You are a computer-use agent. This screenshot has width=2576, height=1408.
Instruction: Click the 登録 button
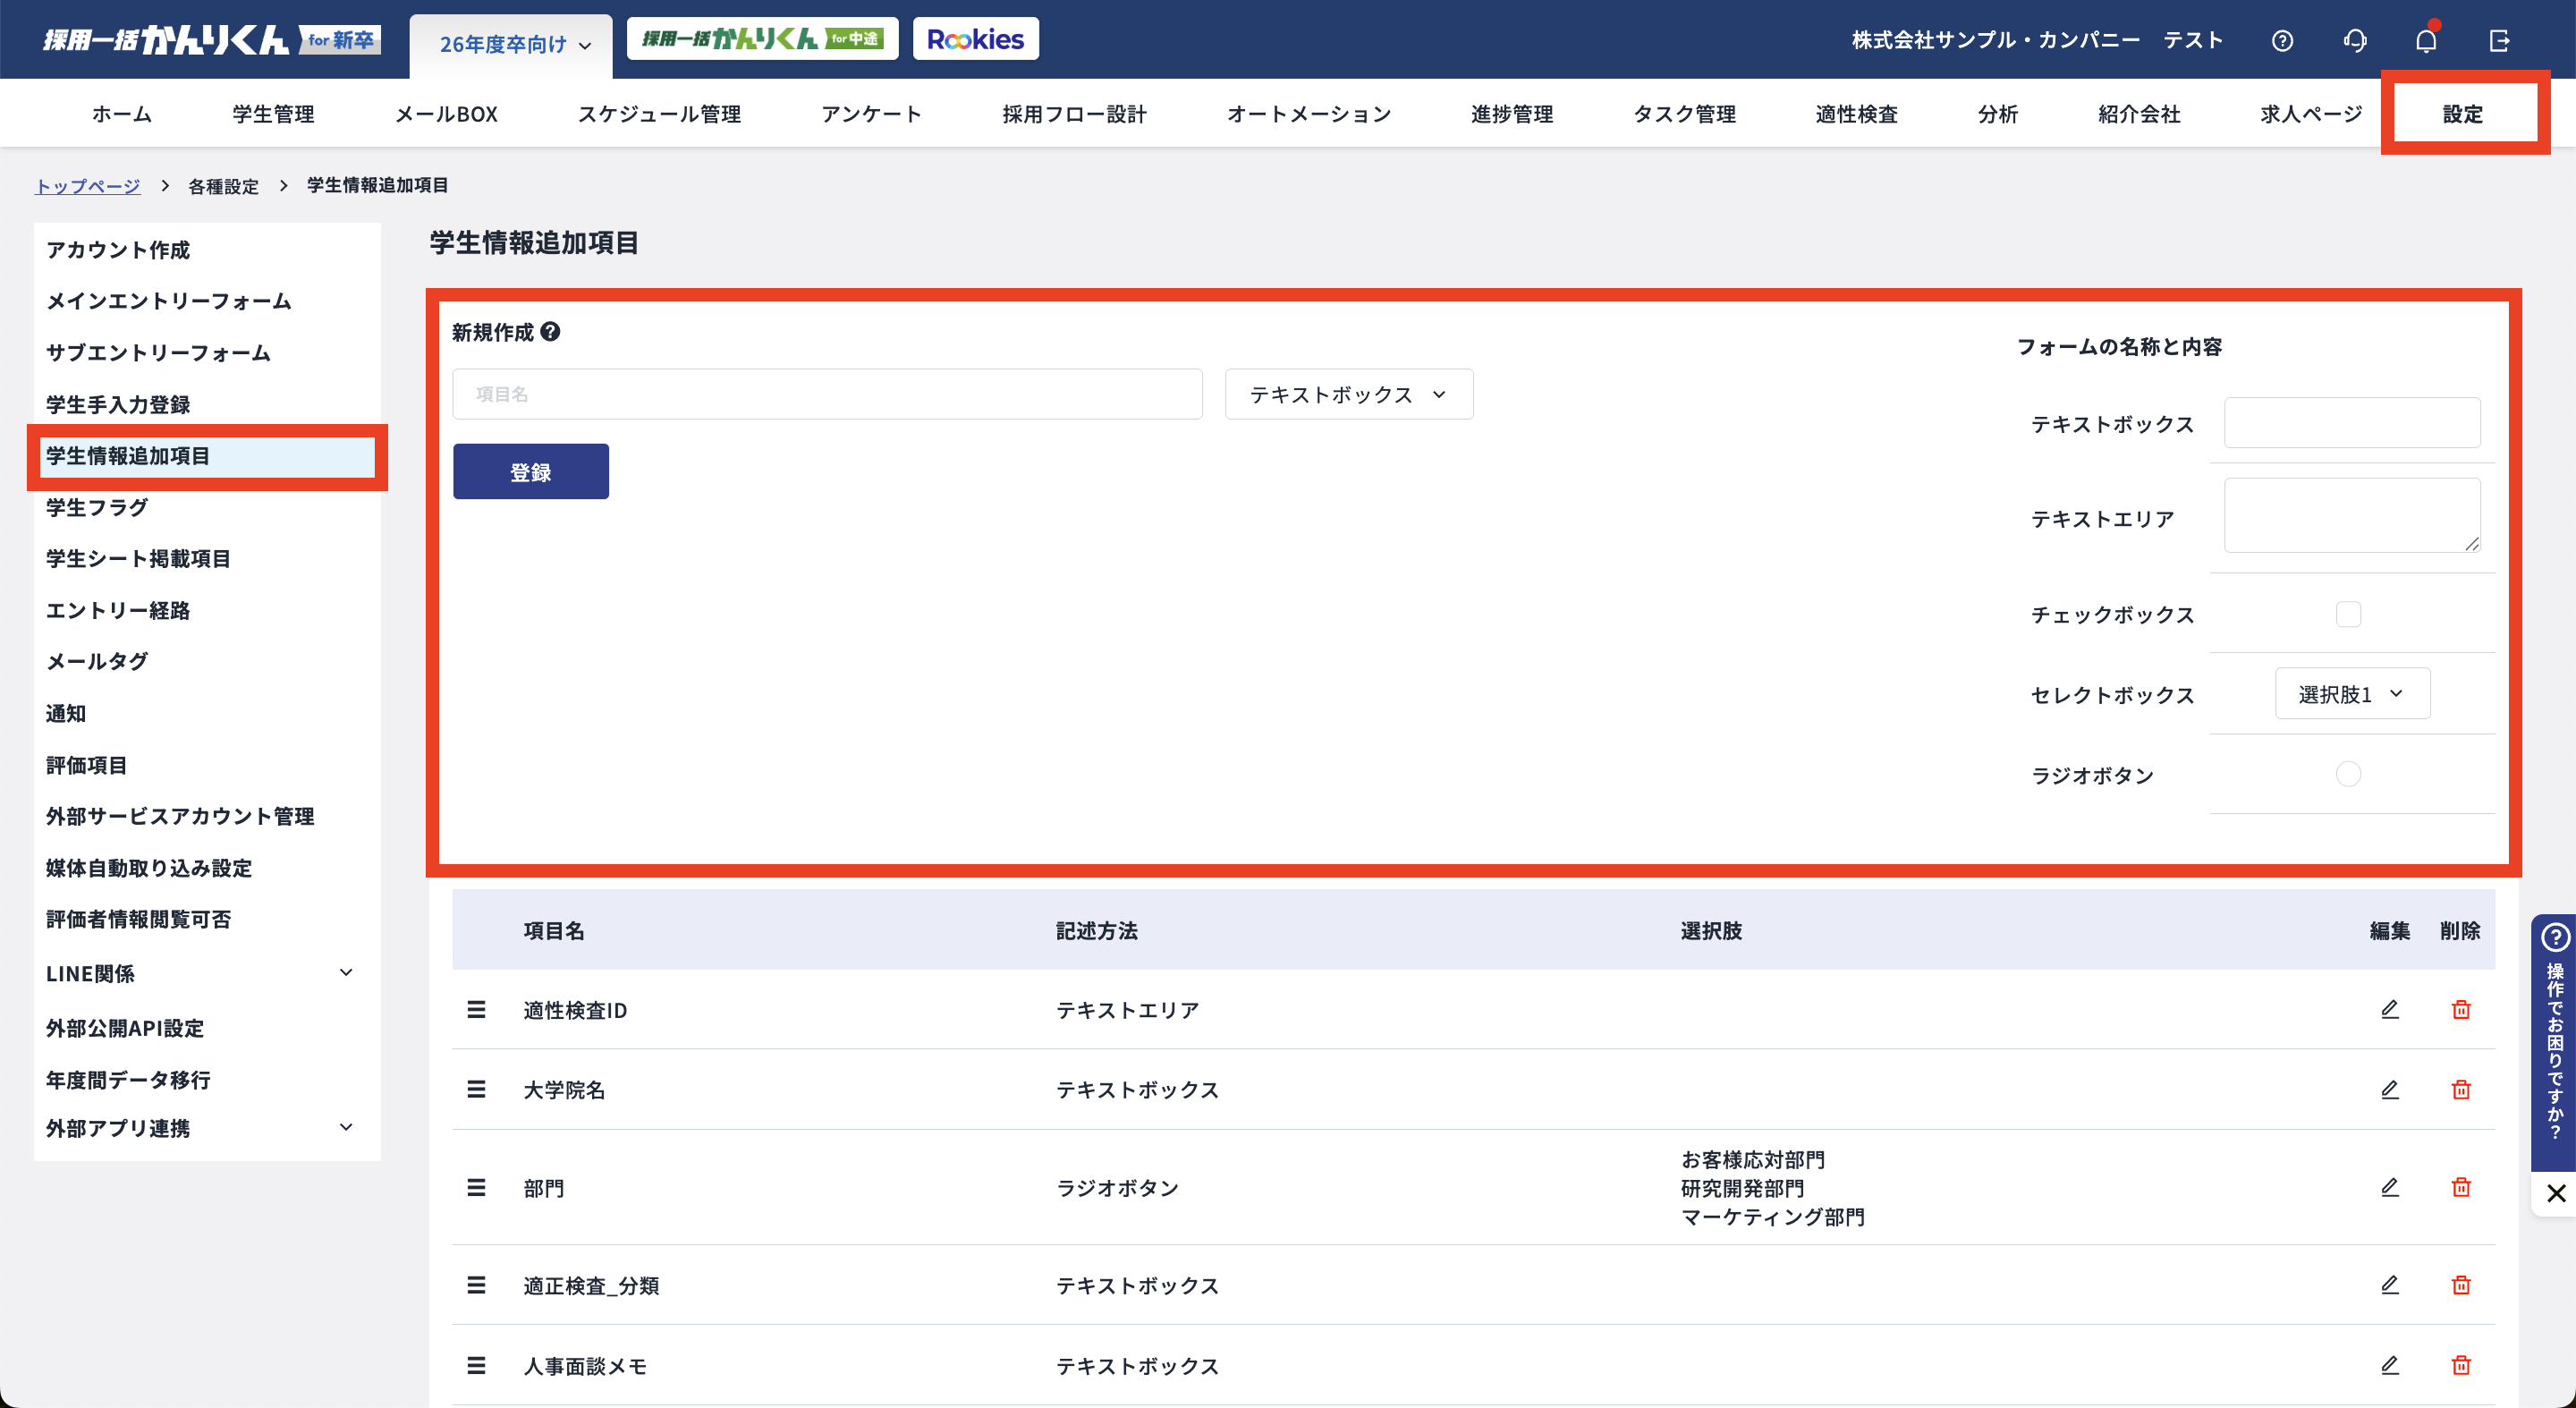530,472
